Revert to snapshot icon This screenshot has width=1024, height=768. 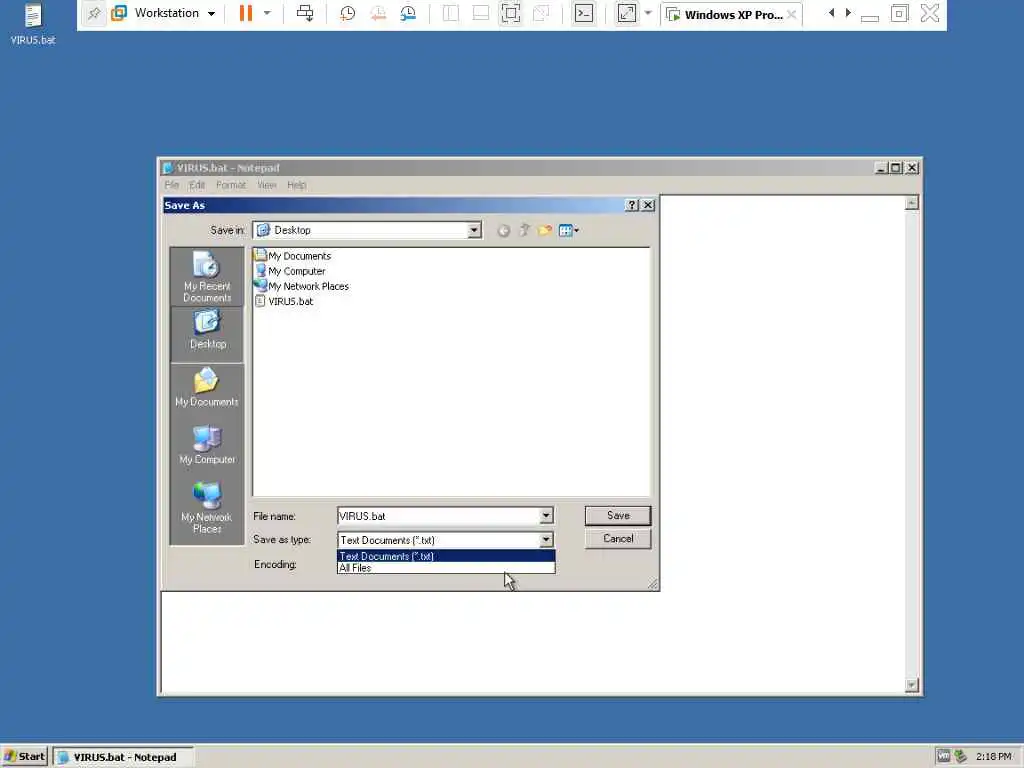coord(377,13)
